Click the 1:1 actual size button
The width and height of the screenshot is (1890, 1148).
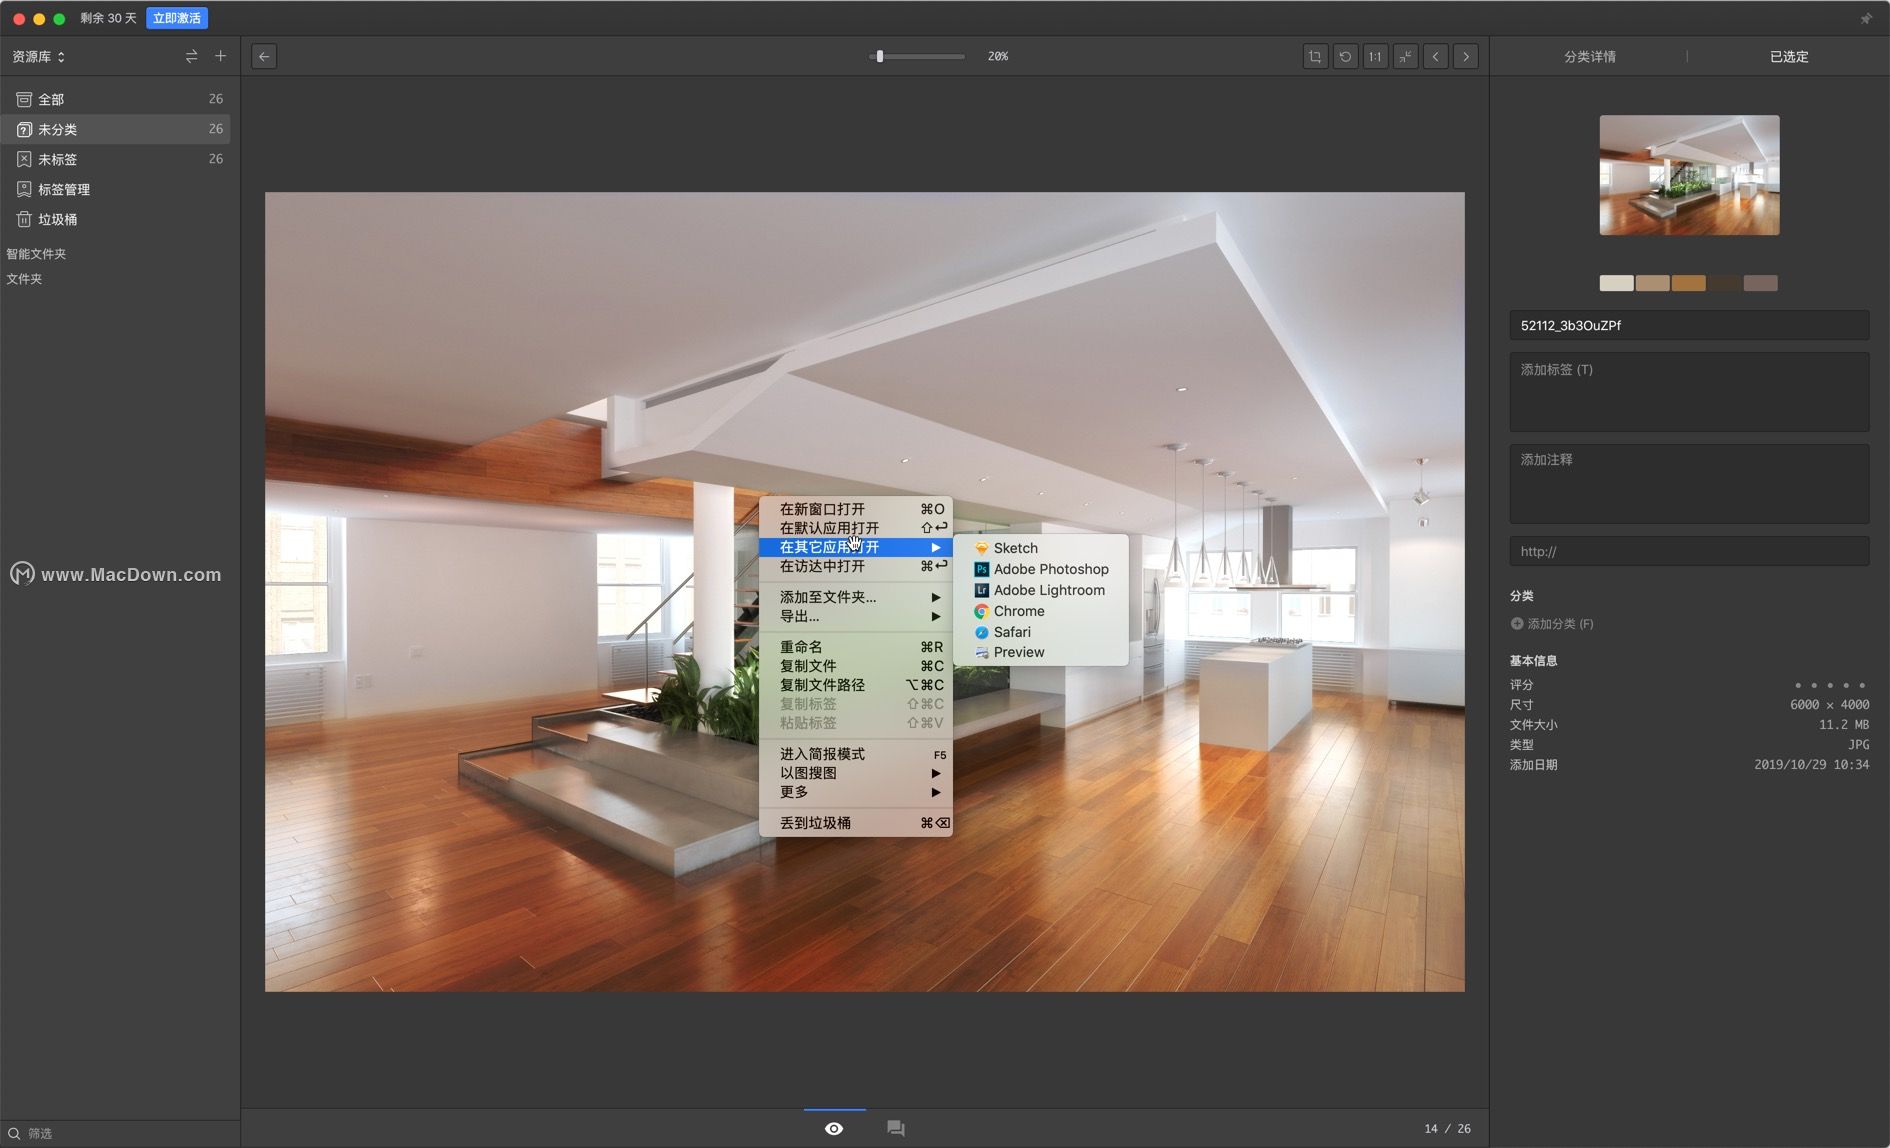pyautogui.click(x=1375, y=57)
